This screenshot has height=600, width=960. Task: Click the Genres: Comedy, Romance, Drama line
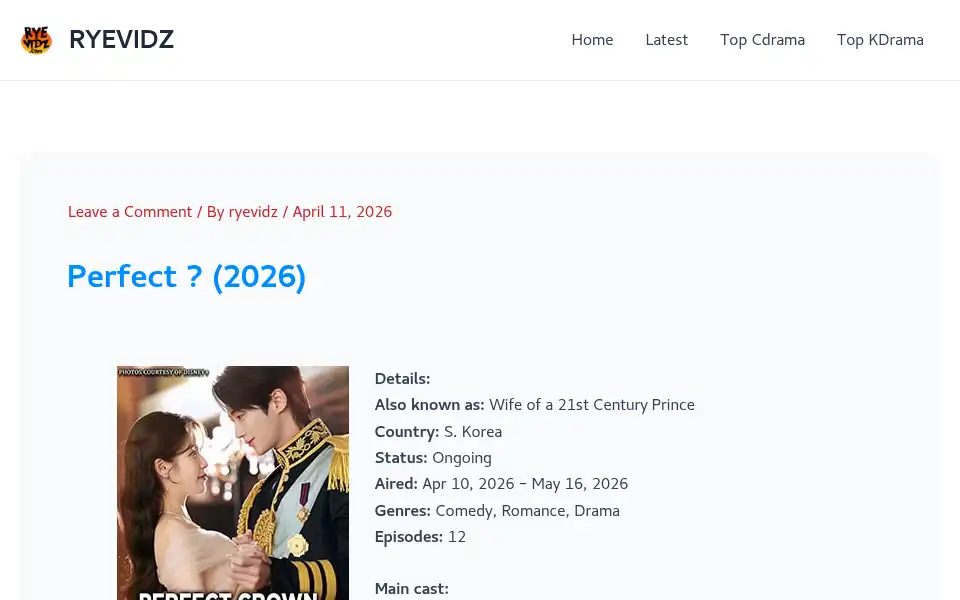(497, 511)
